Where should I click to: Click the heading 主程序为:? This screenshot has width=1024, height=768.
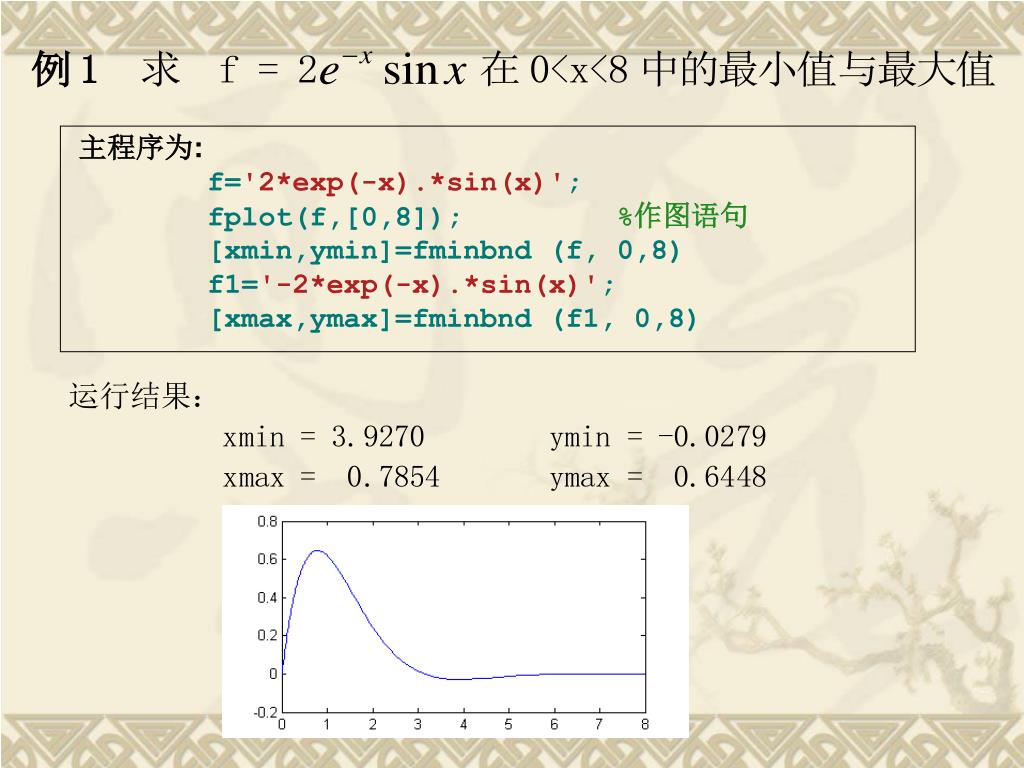(140, 147)
